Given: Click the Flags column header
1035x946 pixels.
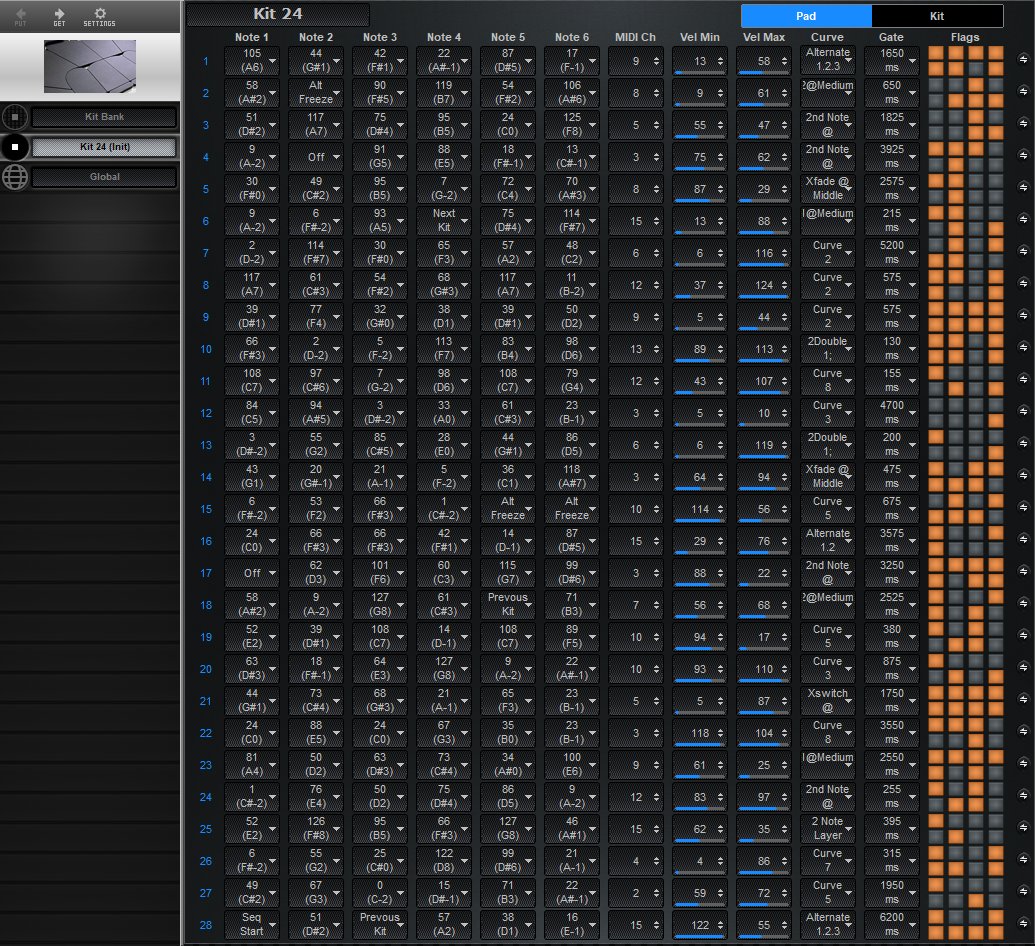Looking at the screenshot, I should 965,37.
